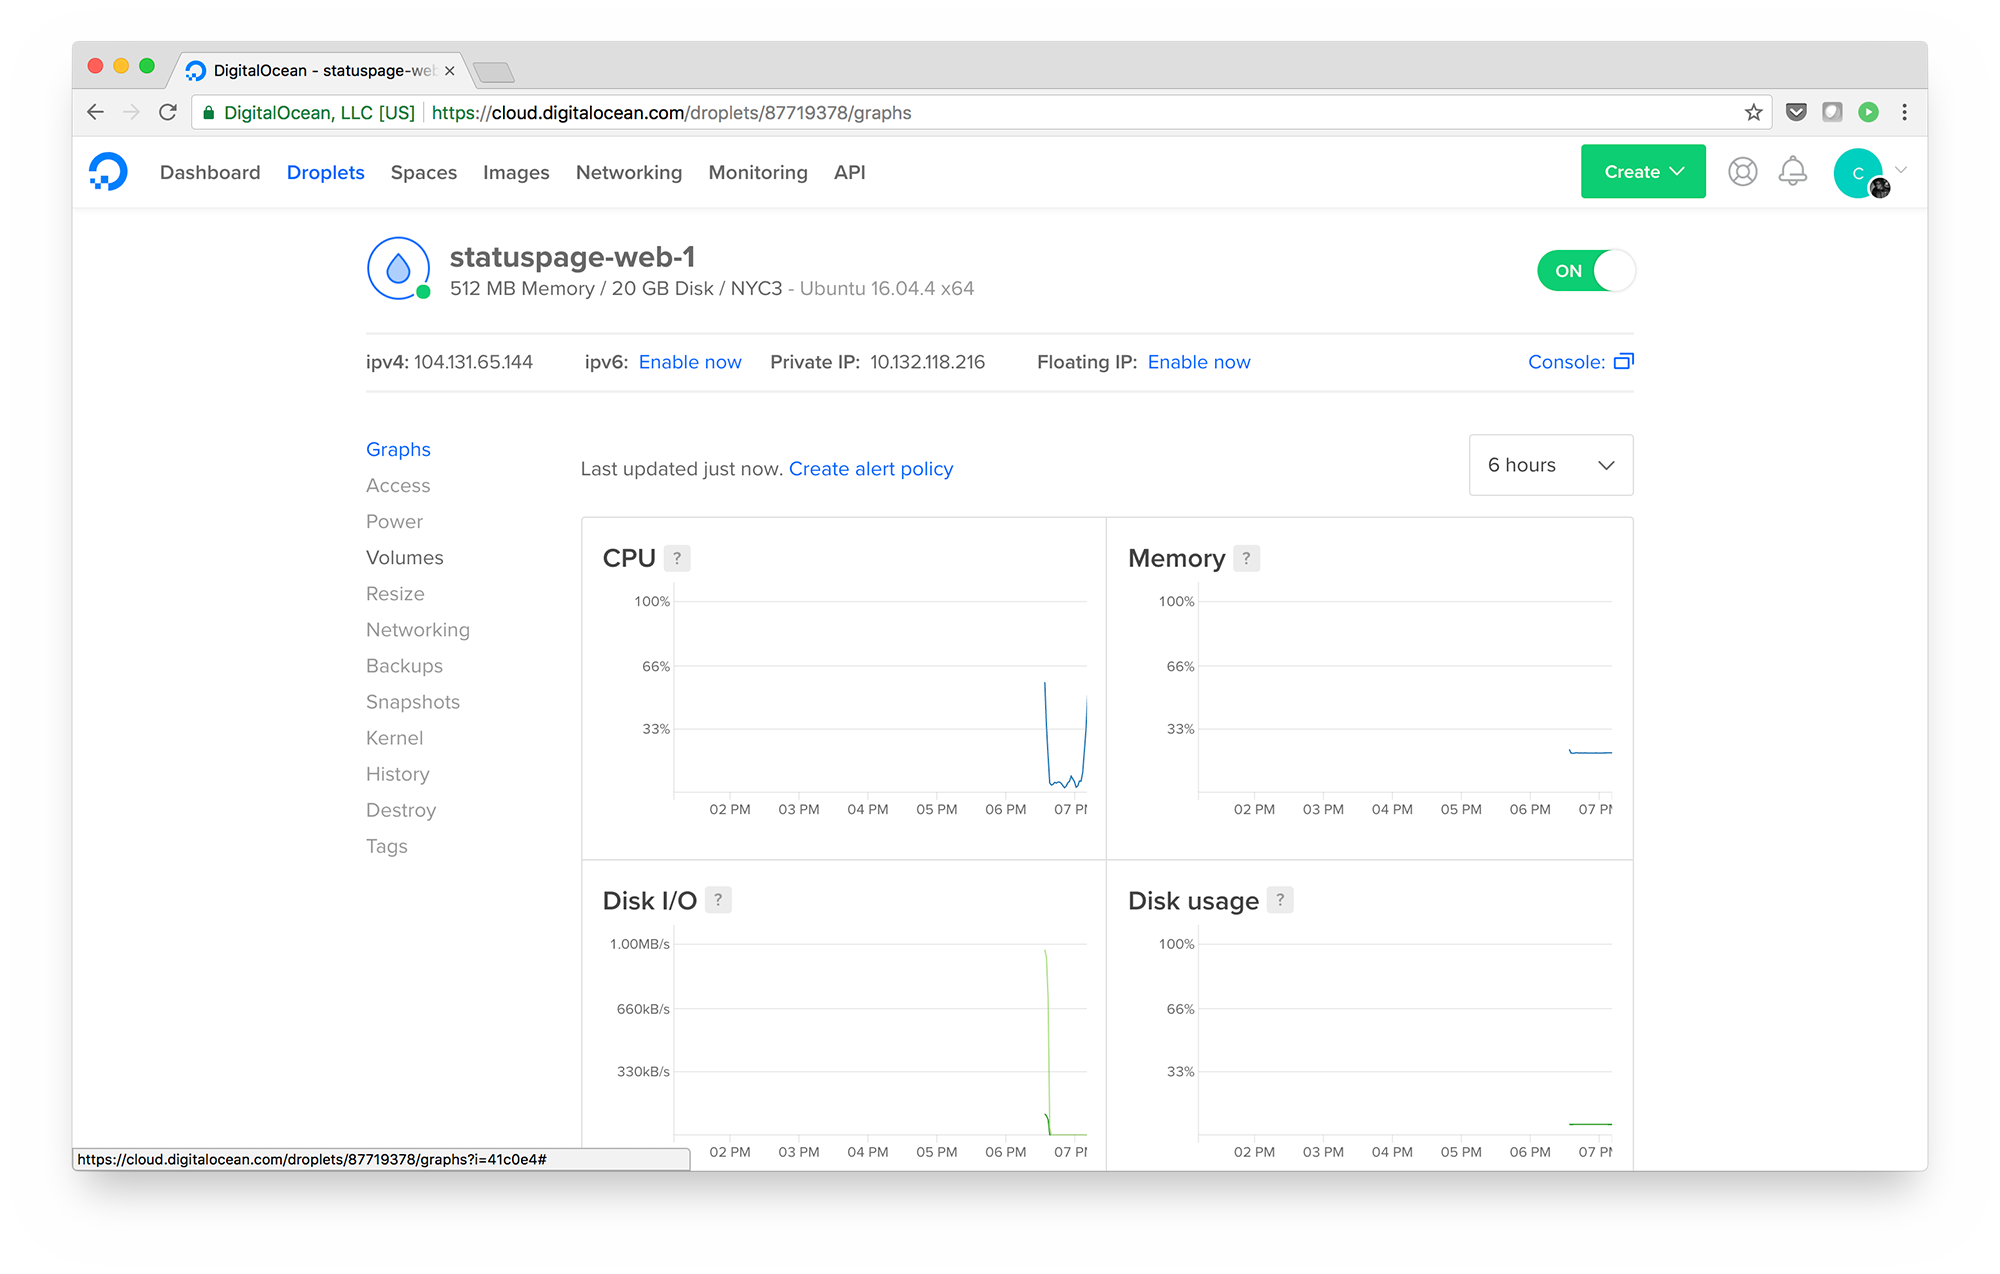Expand the 6 hours time range dropdown
This screenshot has width=2000, height=1274.
[x=1550, y=465]
